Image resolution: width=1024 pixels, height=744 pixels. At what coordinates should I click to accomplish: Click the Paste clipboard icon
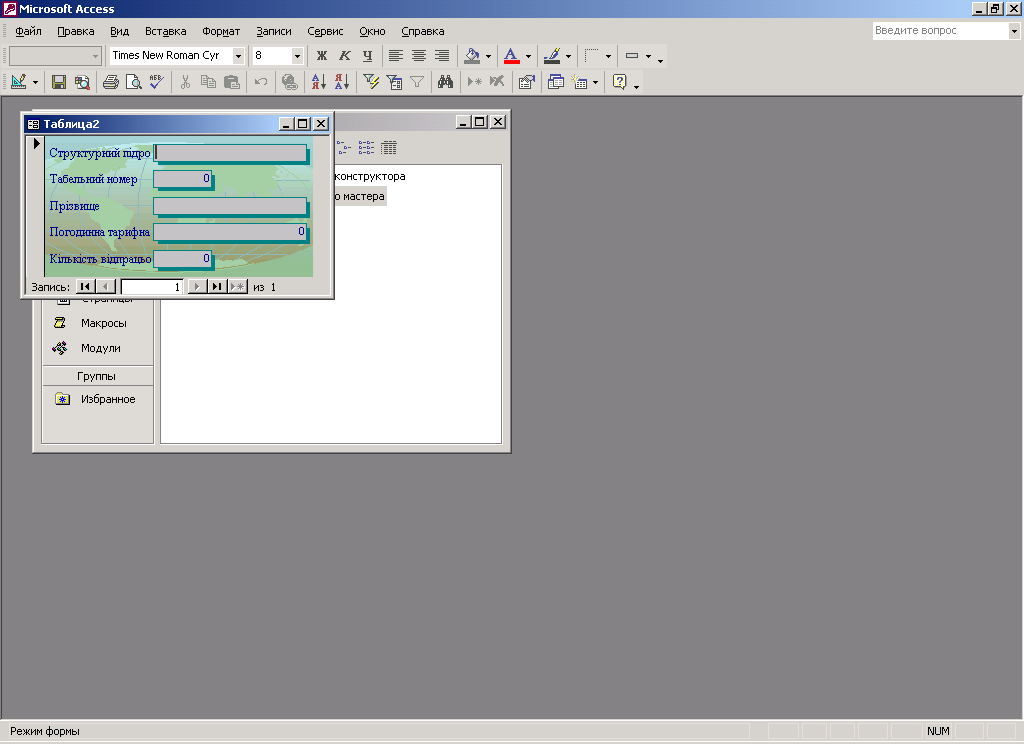pyautogui.click(x=232, y=82)
